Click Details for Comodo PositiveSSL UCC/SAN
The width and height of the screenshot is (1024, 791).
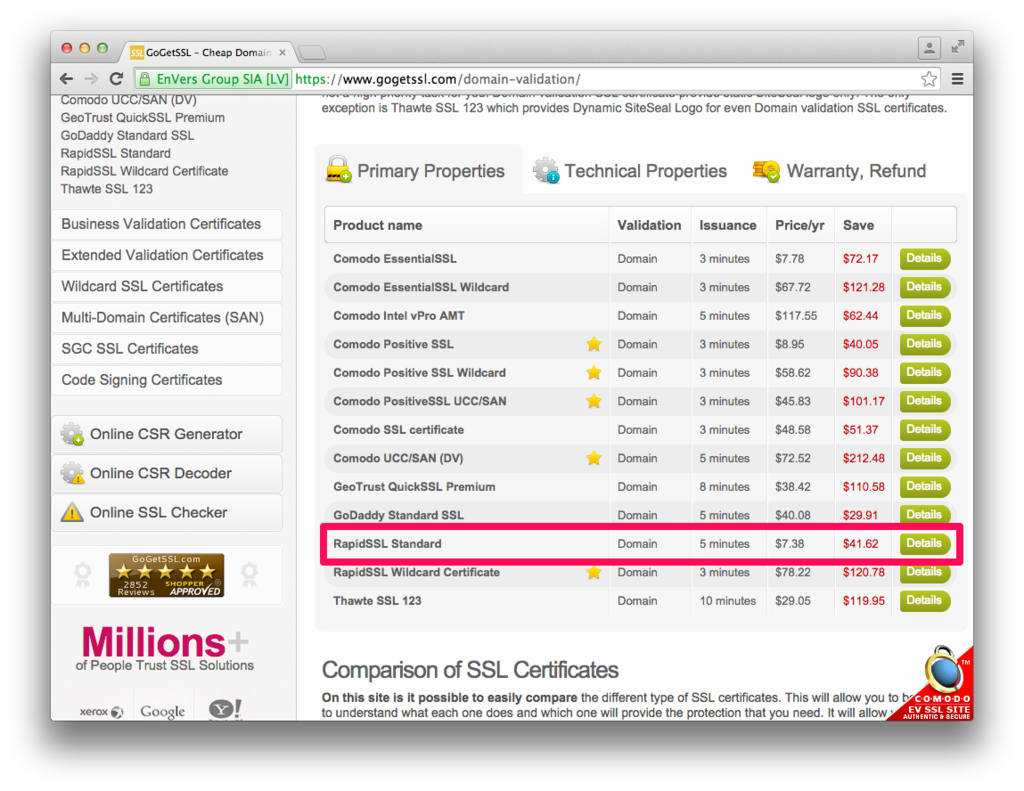coord(924,401)
